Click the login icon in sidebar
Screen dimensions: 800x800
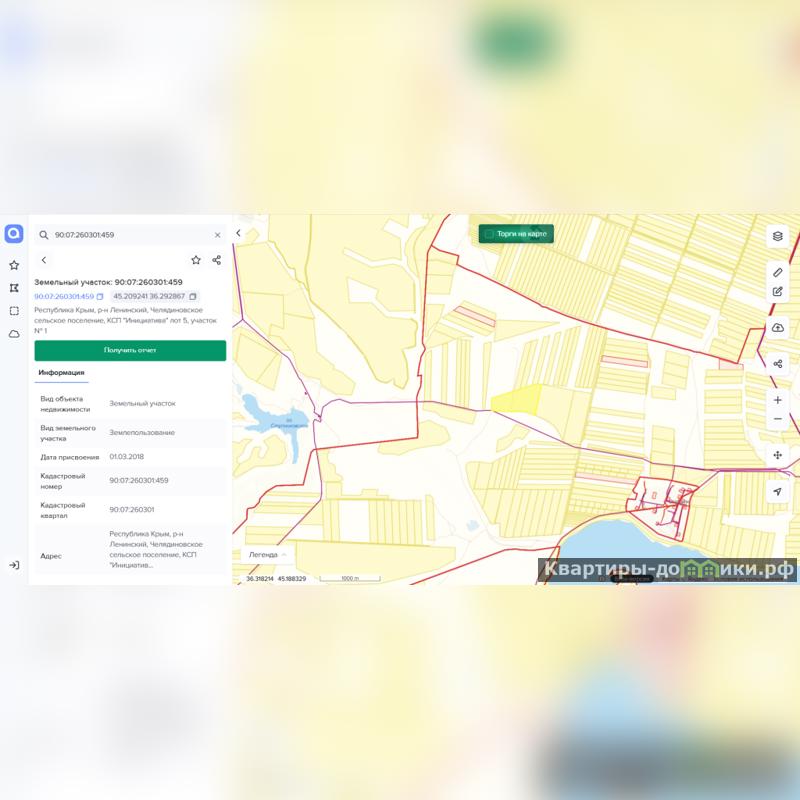pos(14,565)
